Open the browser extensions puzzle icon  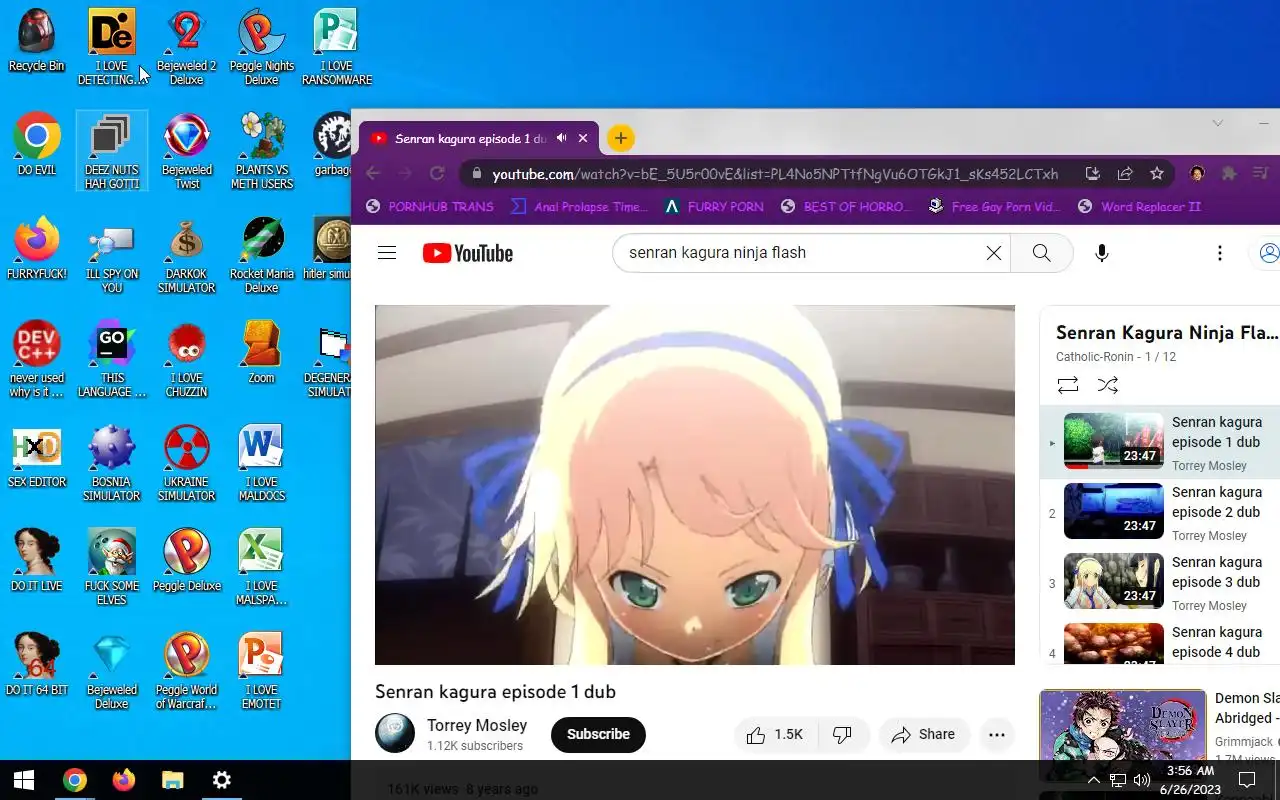tap(1229, 173)
